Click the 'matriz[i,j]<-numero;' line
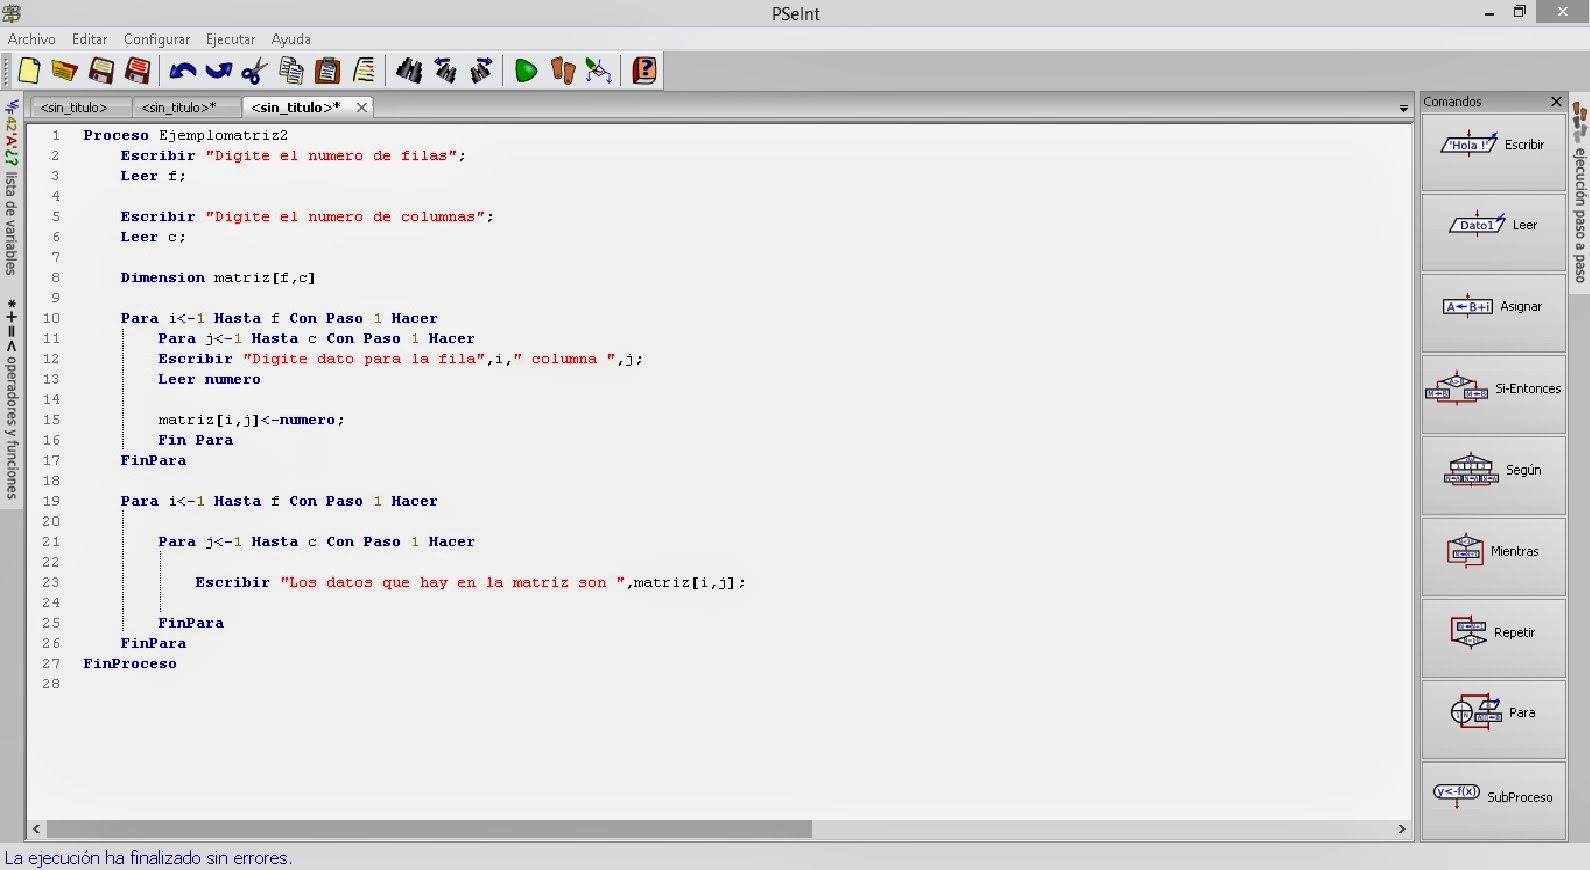The image size is (1590, 870). (251, 420)
